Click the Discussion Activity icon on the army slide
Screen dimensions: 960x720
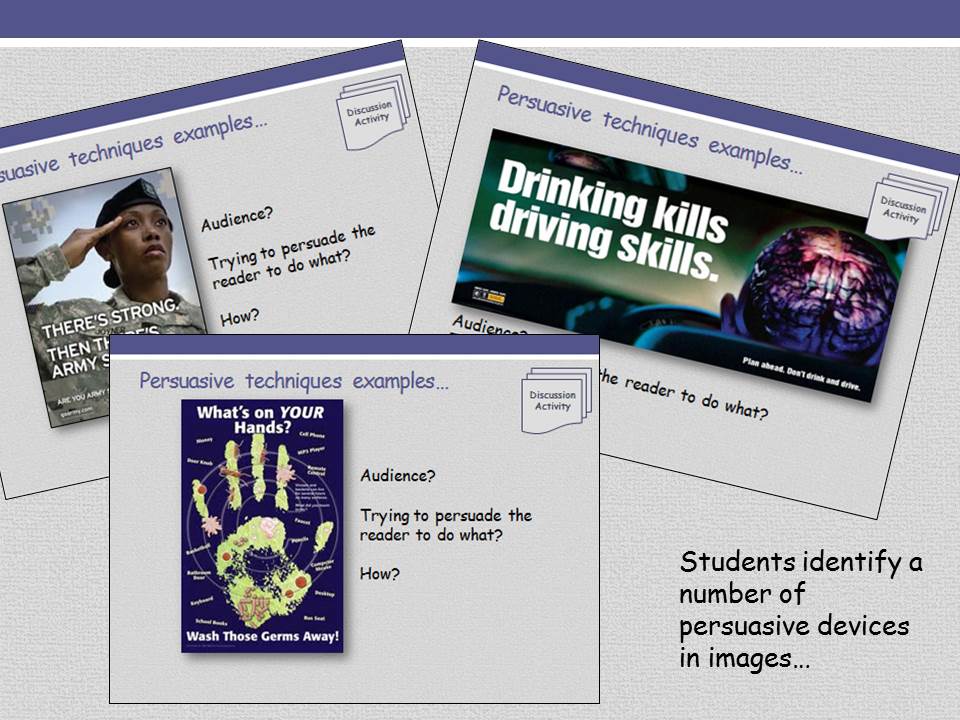[x=373, y=111]
